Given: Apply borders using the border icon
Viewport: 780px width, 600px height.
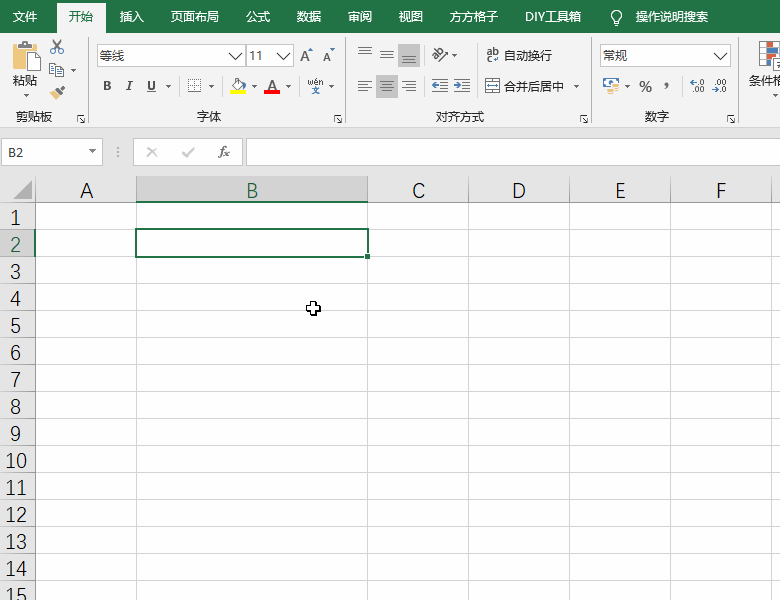Looking at the screenshot, I should coord(194,86).
